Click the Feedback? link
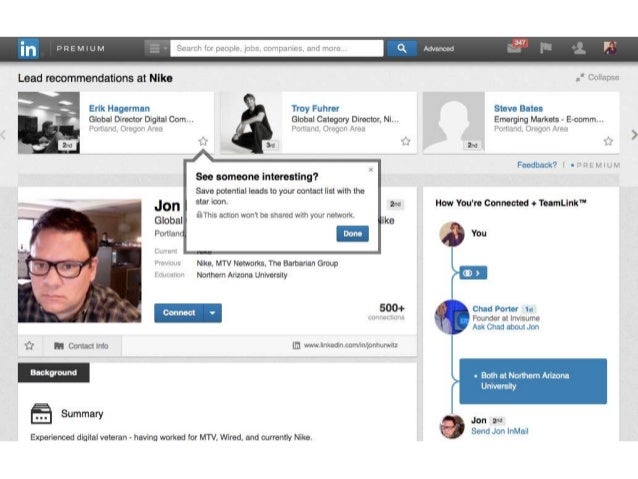The image size is (638, 479). 537,165
